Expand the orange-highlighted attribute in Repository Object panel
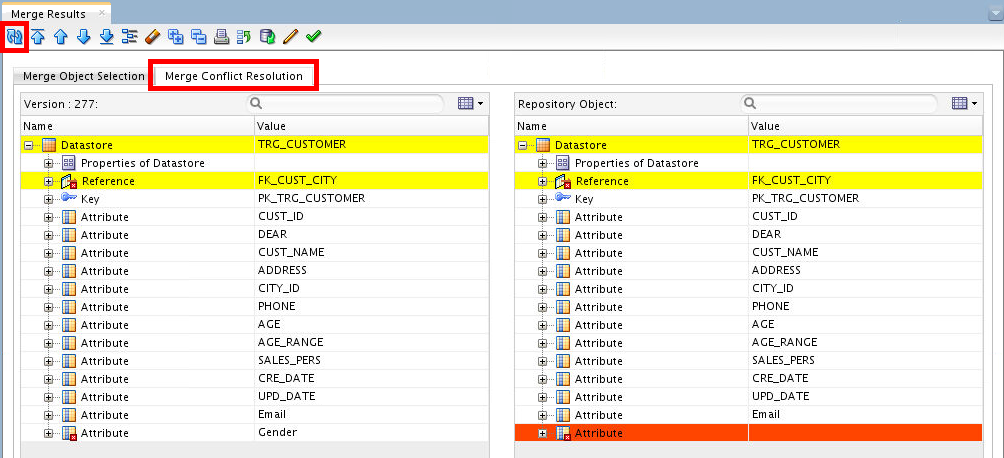 [543, 434]
